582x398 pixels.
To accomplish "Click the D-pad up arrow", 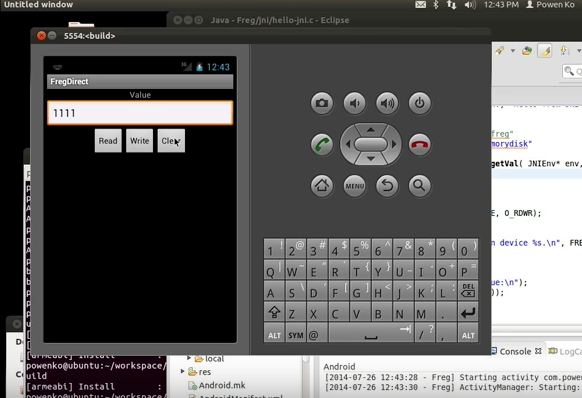I will pyautogui.click(x=371, y=130).
